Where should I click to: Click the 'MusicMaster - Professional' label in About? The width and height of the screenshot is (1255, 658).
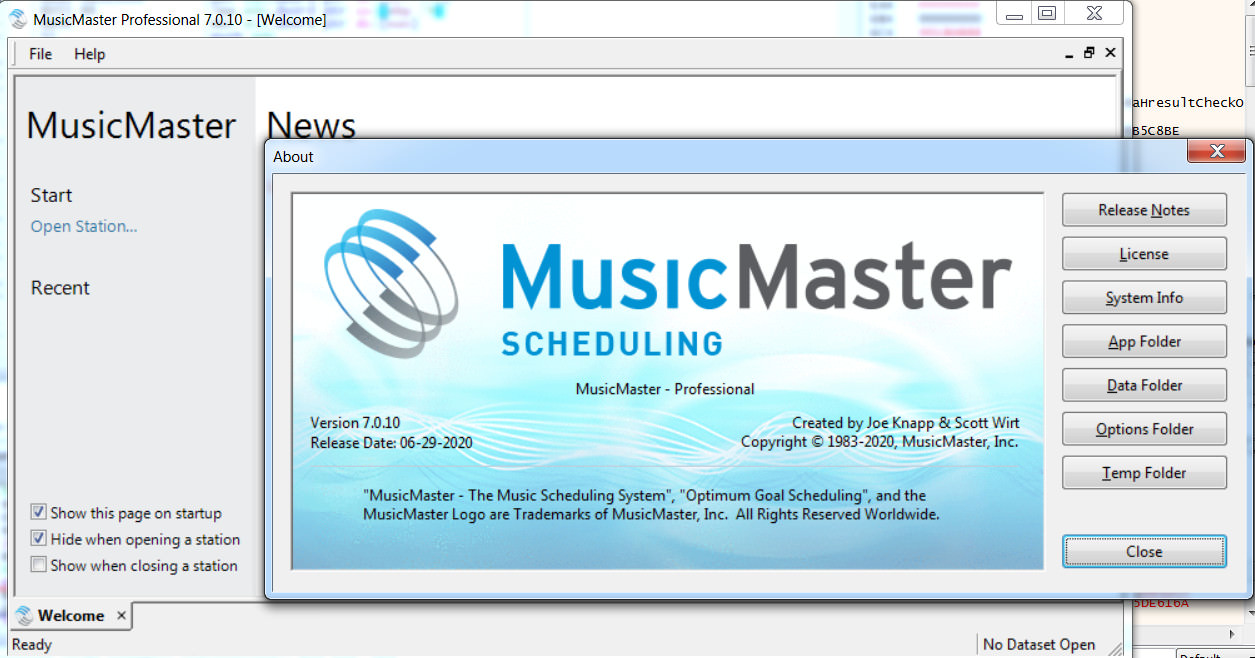click(x=665, y=389)
